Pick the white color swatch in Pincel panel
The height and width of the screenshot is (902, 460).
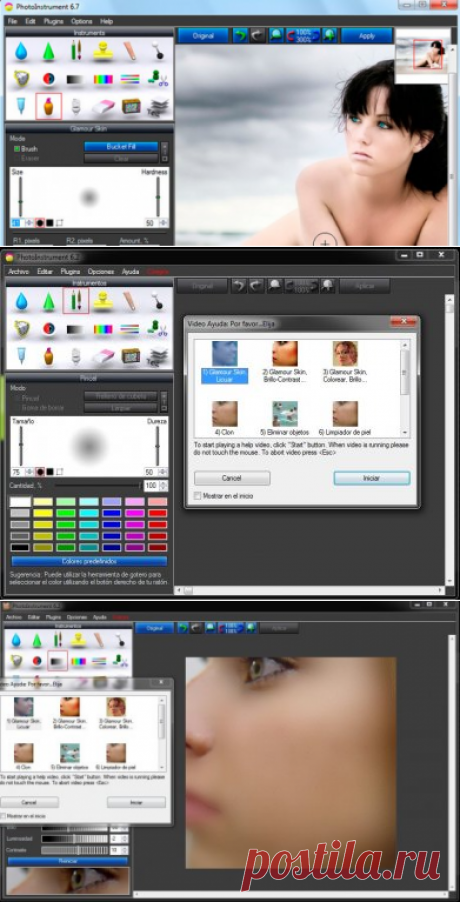tap(20, 502)
